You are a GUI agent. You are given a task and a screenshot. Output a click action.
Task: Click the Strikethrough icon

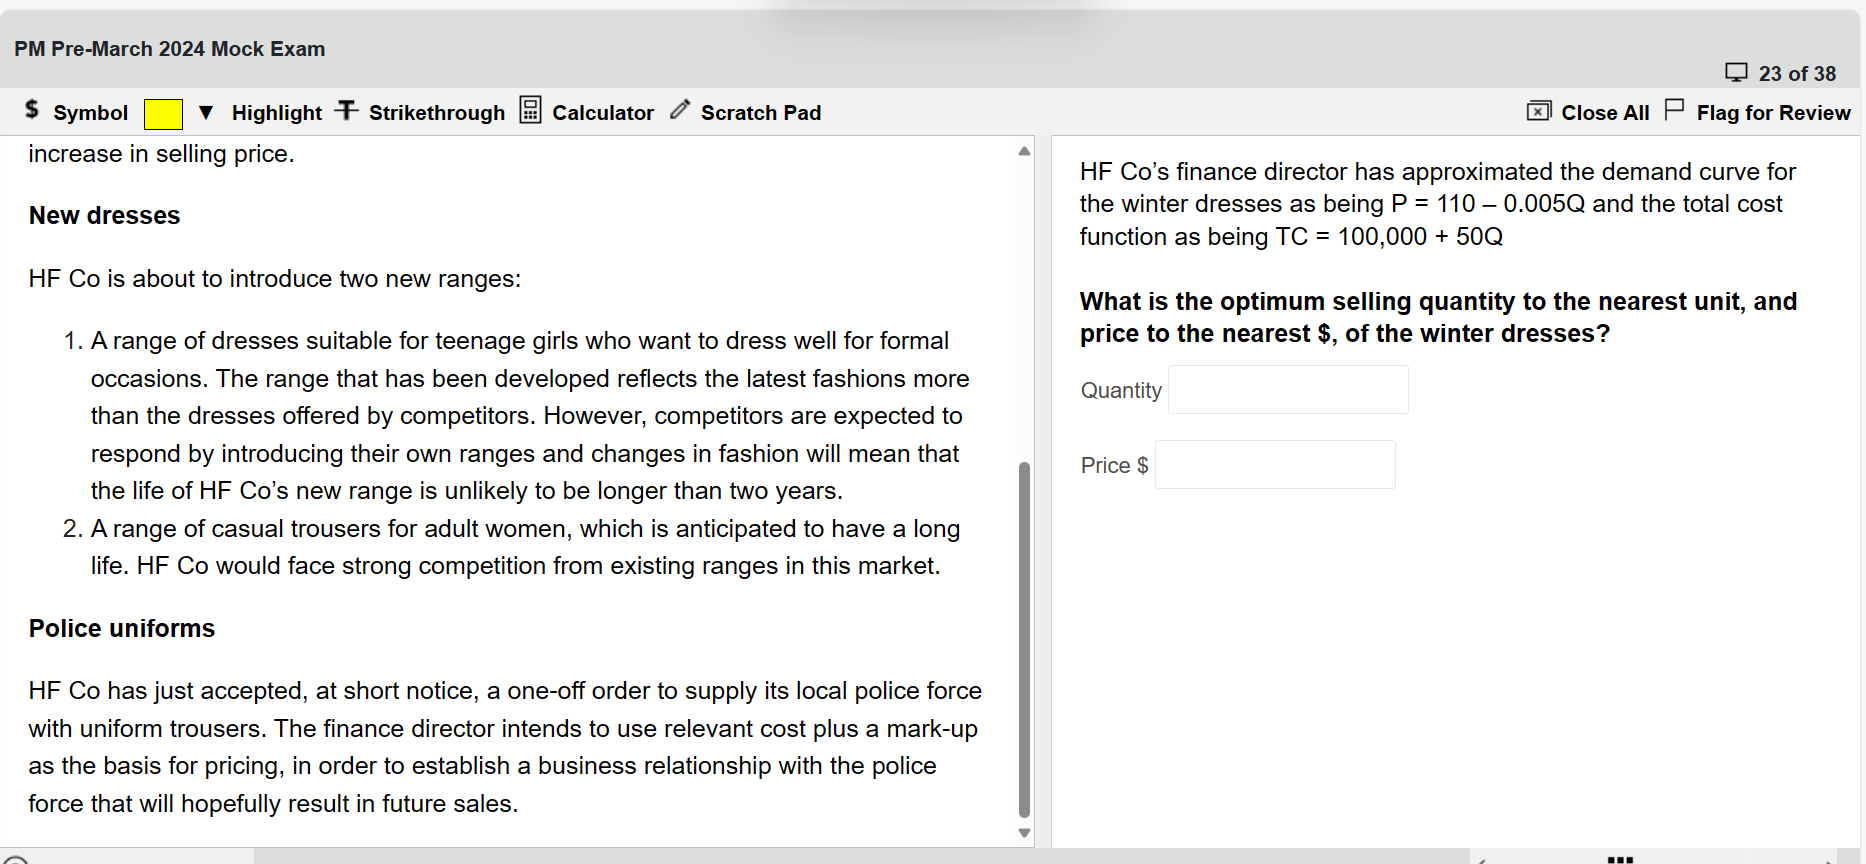pyautogui.click(x=347, y=111)
